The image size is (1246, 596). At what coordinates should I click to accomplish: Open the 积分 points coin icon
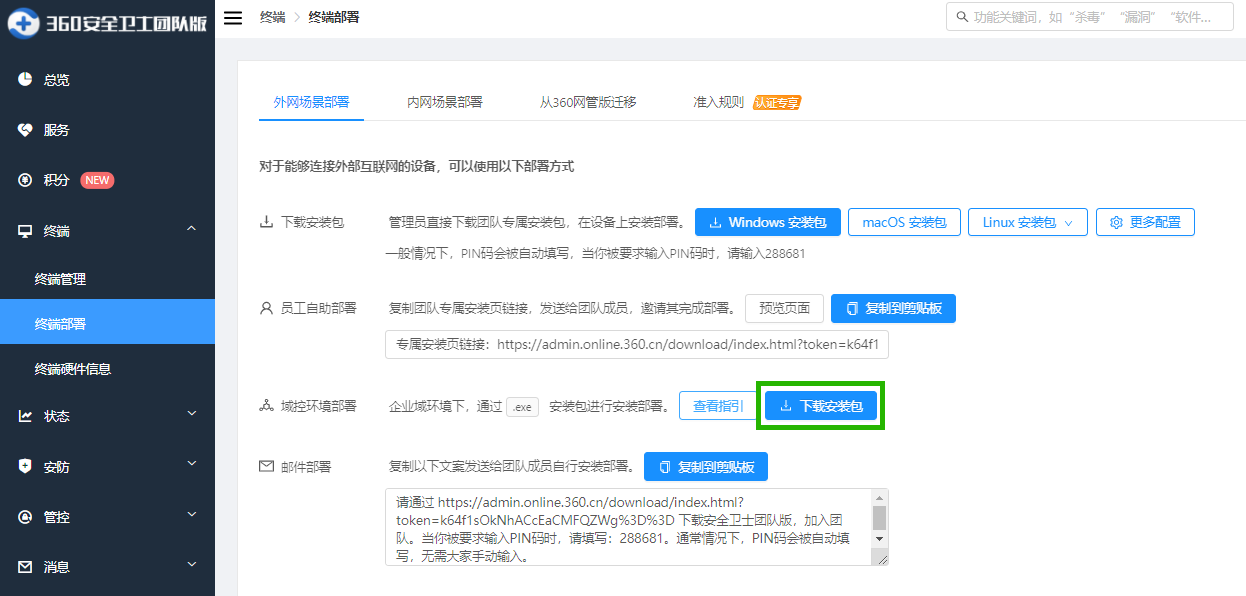coord(26,180)
